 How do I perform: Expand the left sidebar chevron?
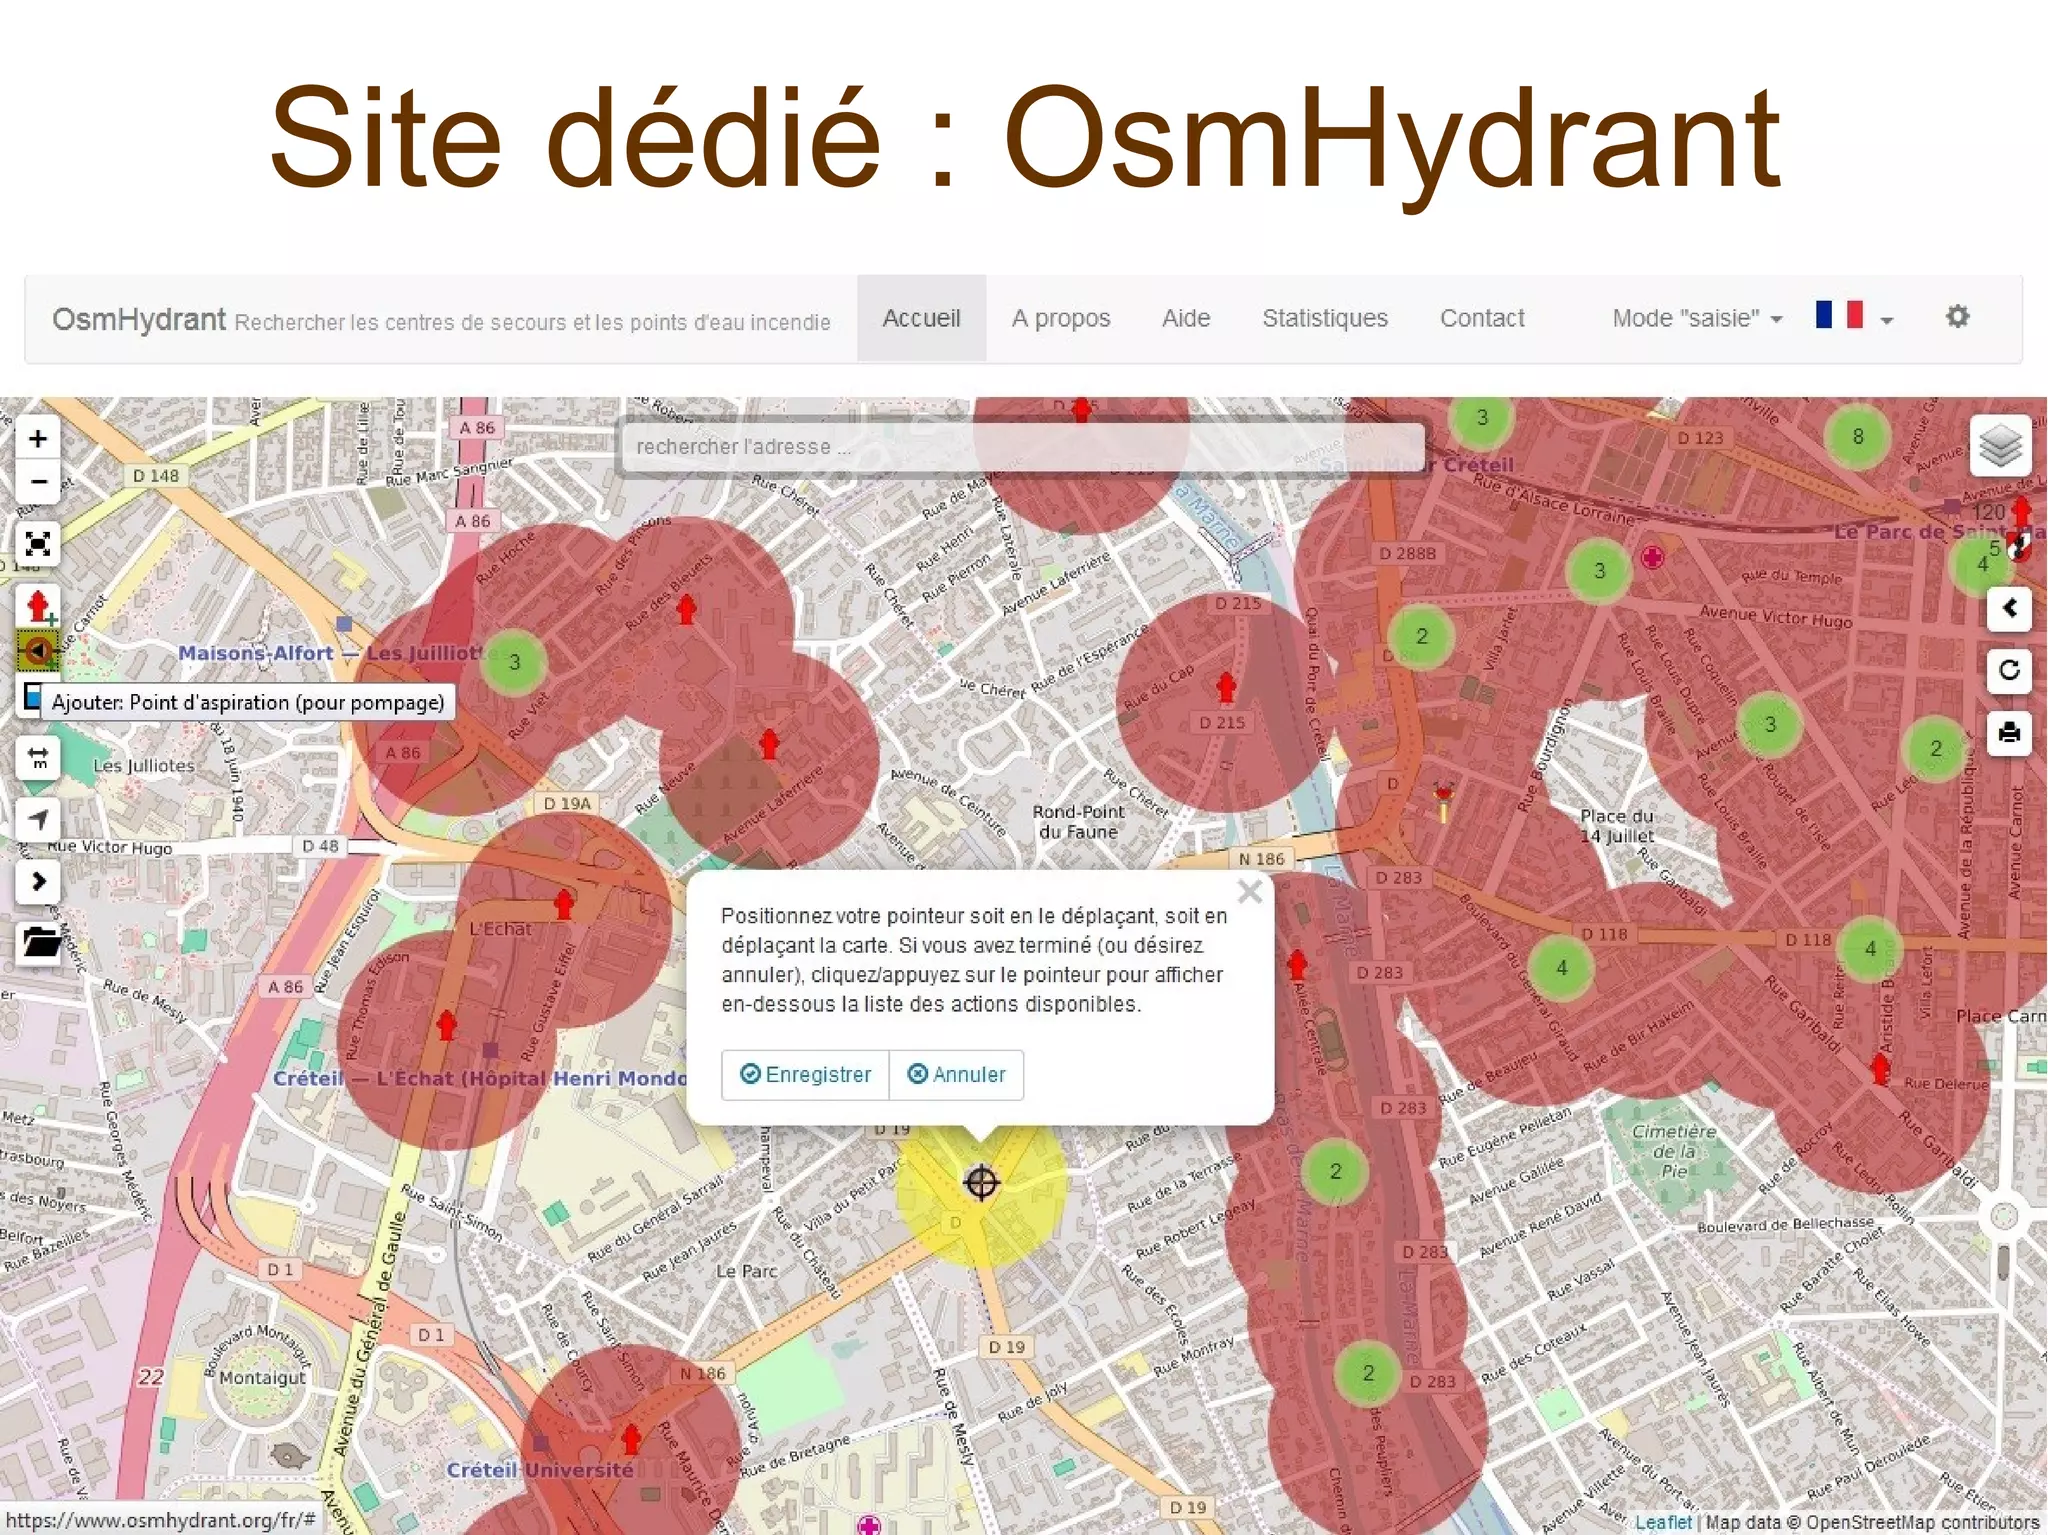pos(38,882)
